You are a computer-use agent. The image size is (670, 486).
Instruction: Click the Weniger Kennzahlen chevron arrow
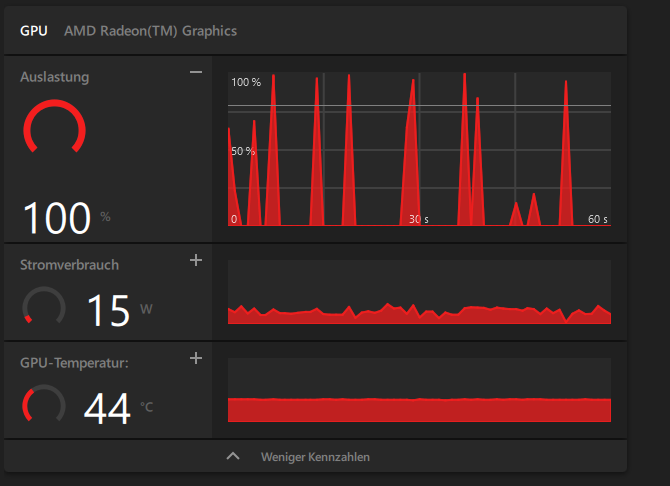(x=233, y=456)
